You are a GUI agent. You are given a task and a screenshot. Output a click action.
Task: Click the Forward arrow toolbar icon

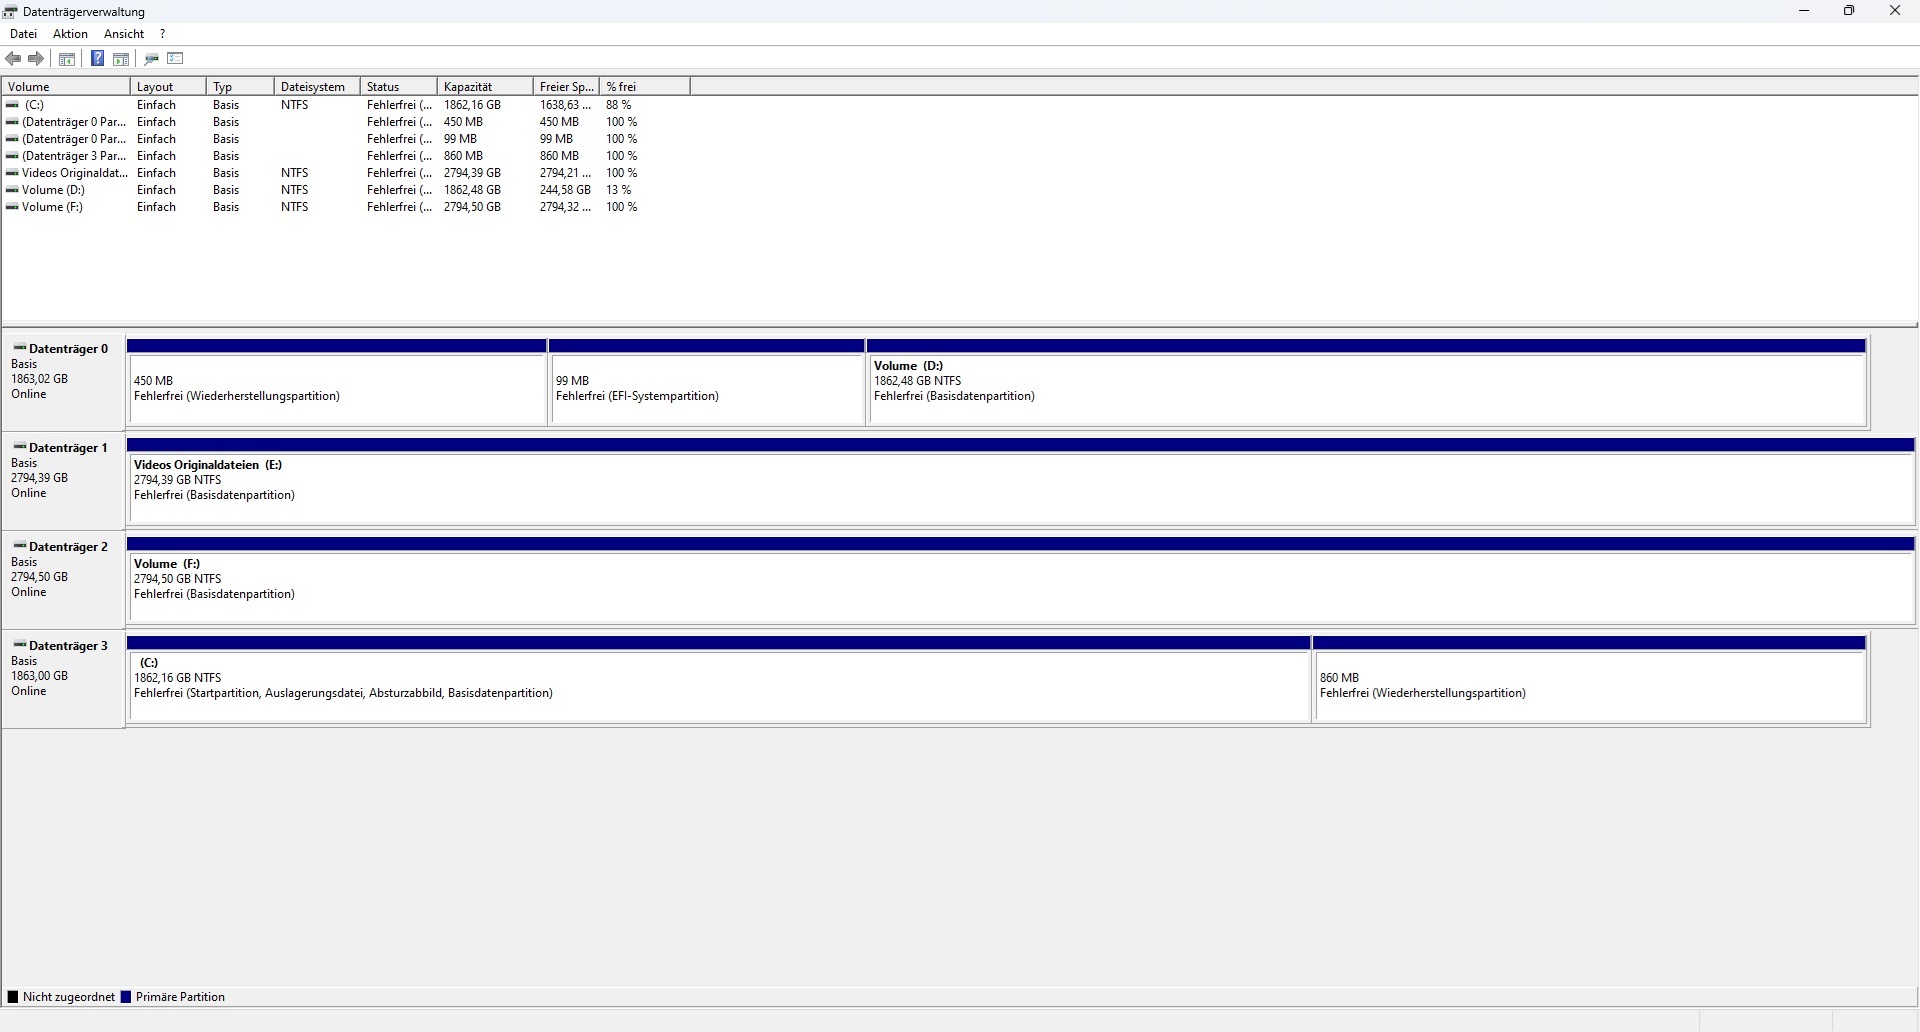[x=36, y=59]
